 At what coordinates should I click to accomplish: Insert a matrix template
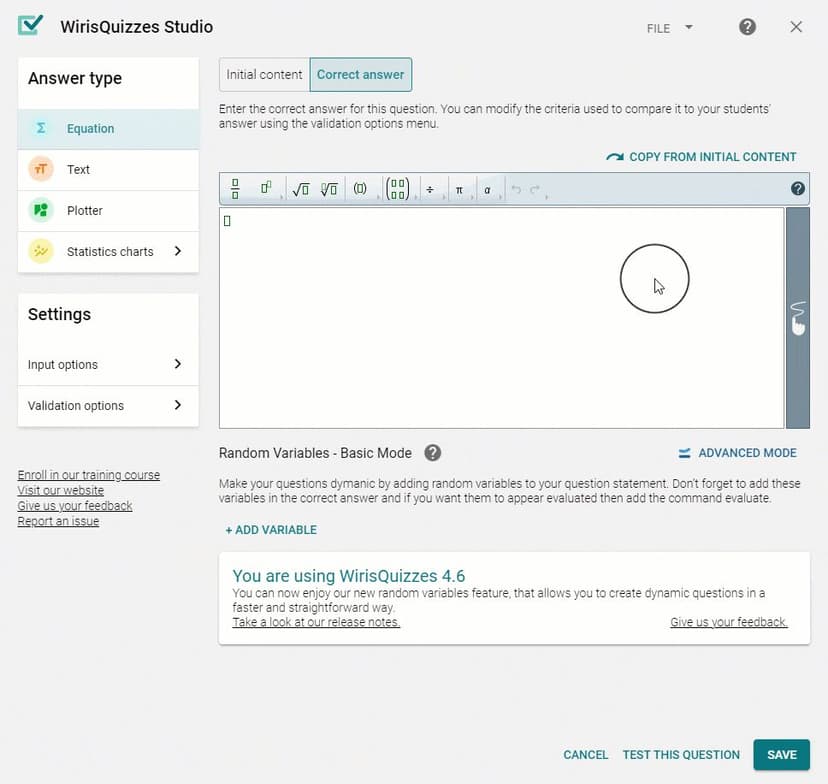coord(397,189)
